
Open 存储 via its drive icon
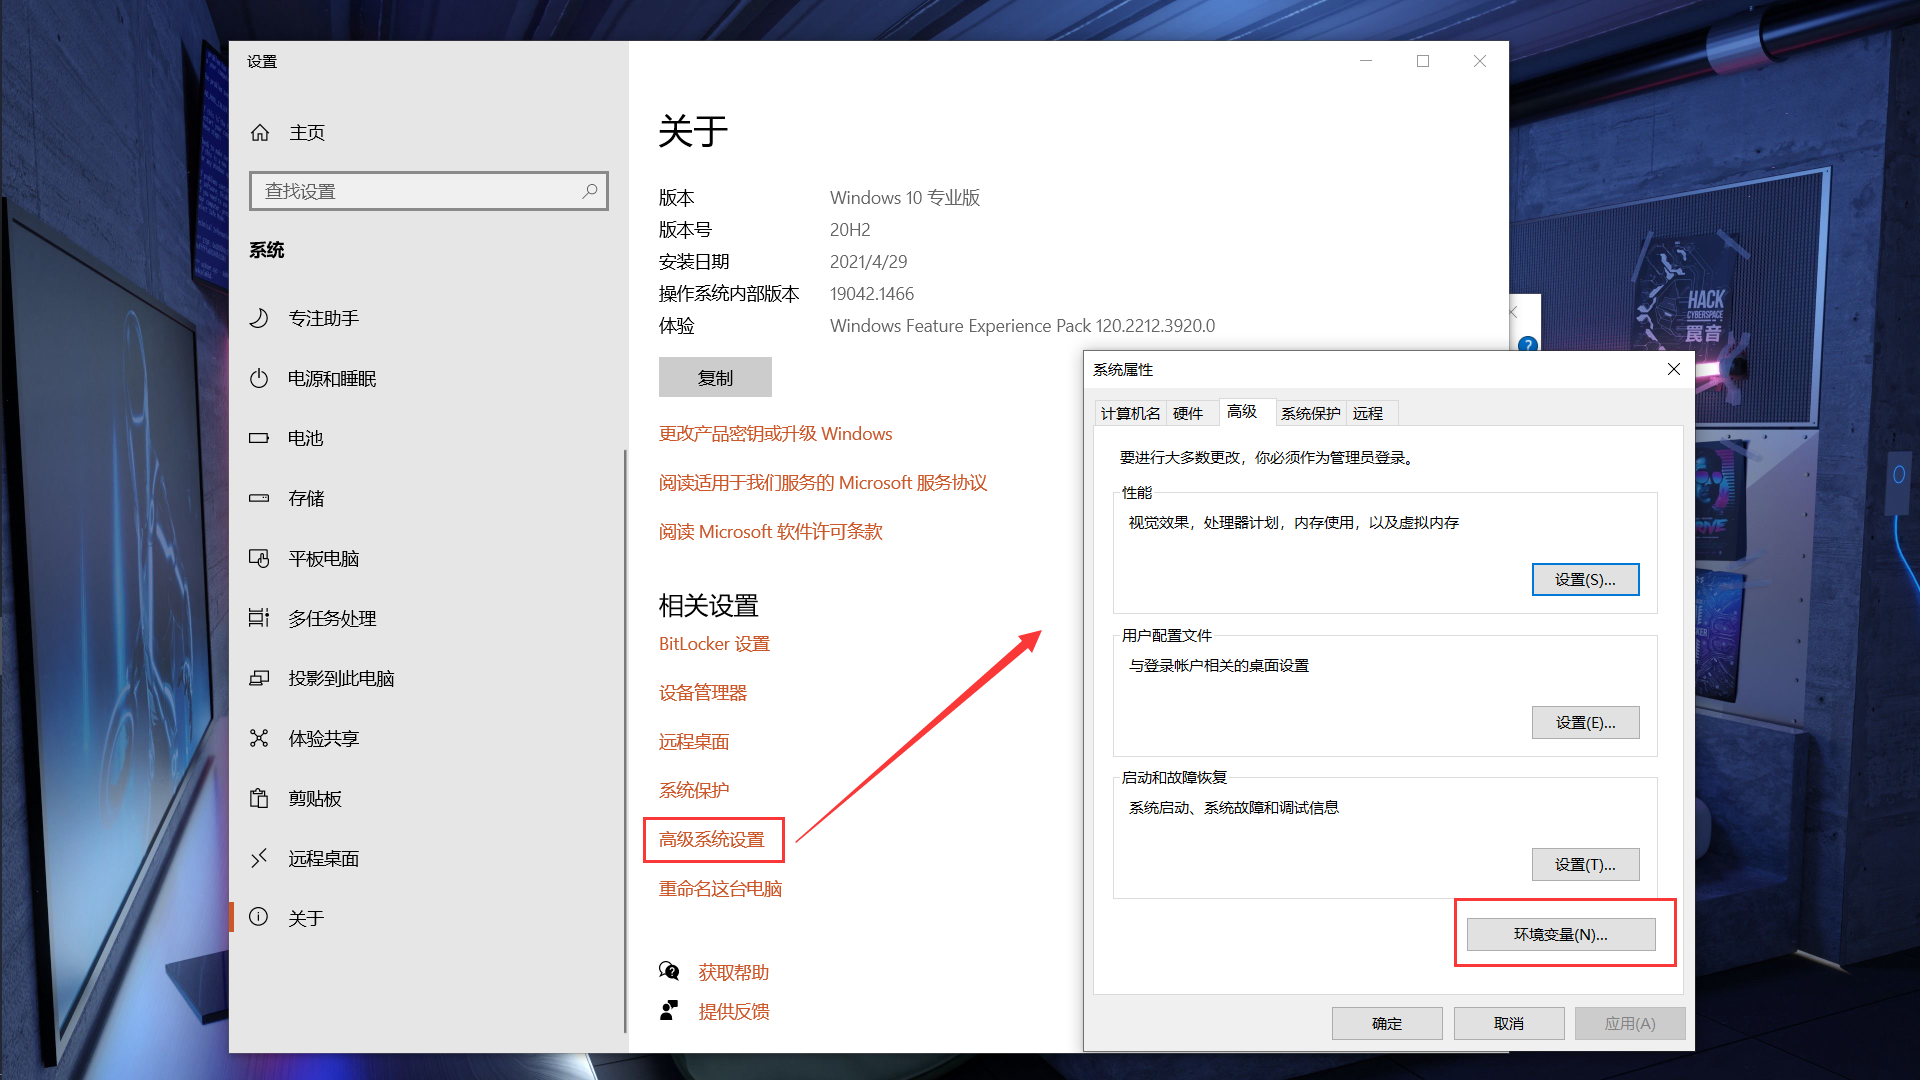point(259,498)
